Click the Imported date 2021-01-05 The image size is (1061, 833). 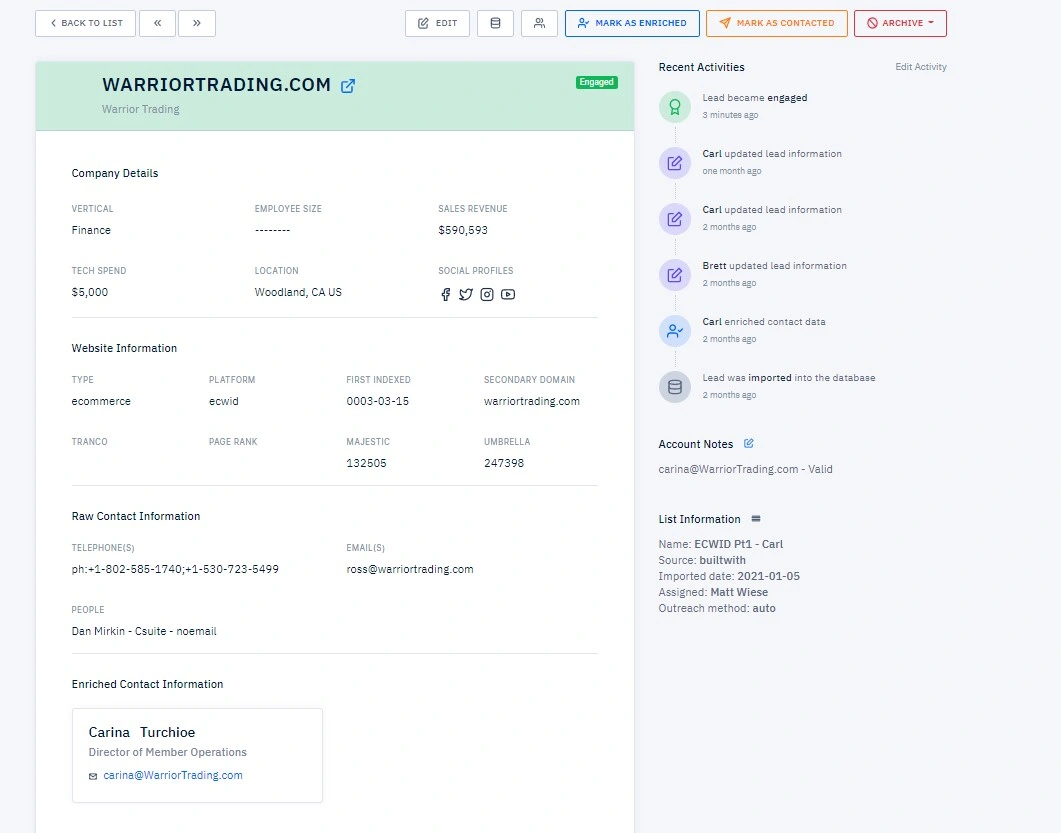768,577
